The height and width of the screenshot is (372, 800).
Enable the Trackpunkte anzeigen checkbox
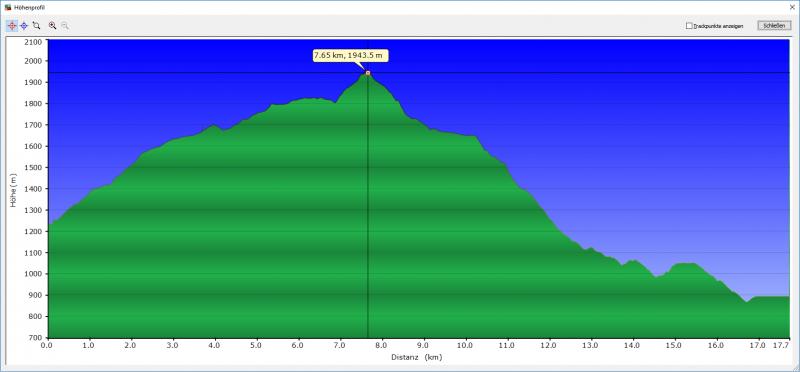[x=689, y=26]
